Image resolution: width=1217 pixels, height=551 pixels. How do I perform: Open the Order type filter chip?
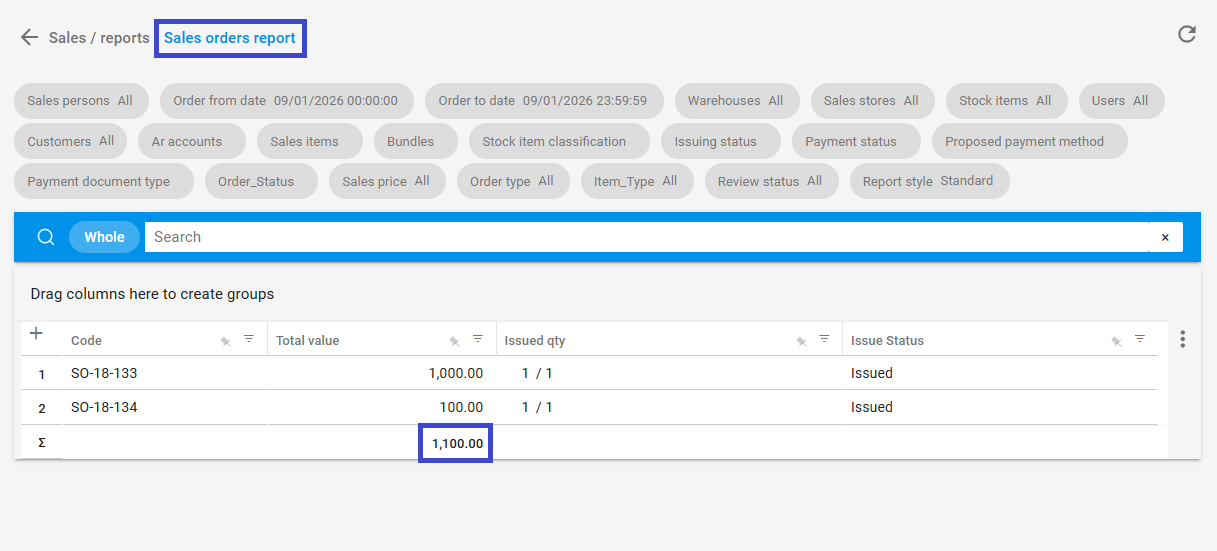point(512,181)
